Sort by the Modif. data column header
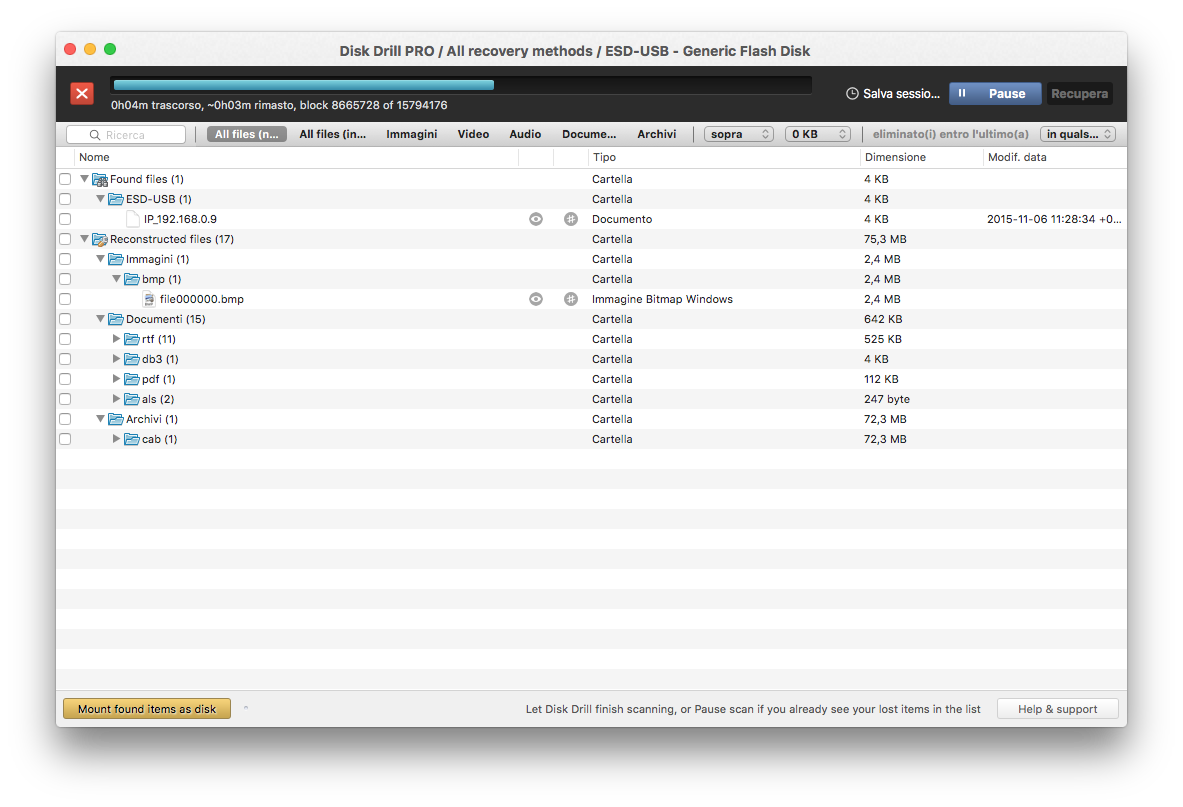Screen dimensions: 1183x807 pyautogui.click(x=1055, y=158)
